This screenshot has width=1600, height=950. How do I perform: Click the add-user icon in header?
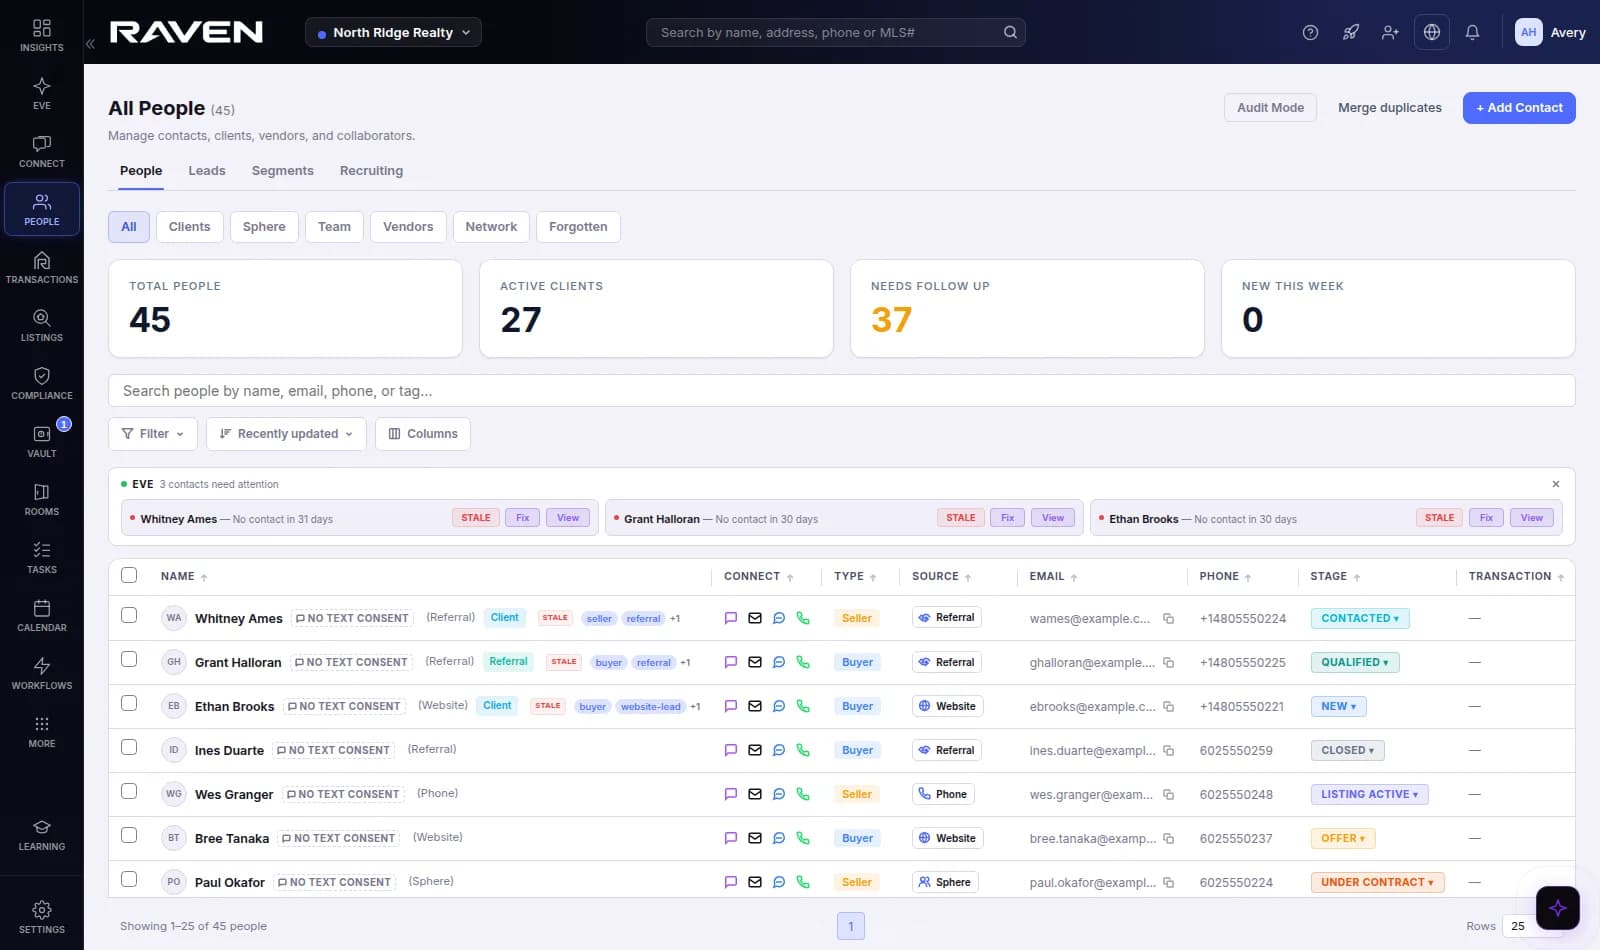coord(1390,32)
